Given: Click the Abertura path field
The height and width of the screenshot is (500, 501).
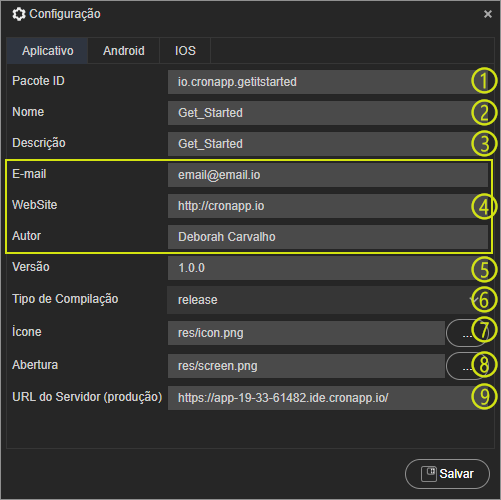Looking at the screenshot, I should [x=306, y=366].
